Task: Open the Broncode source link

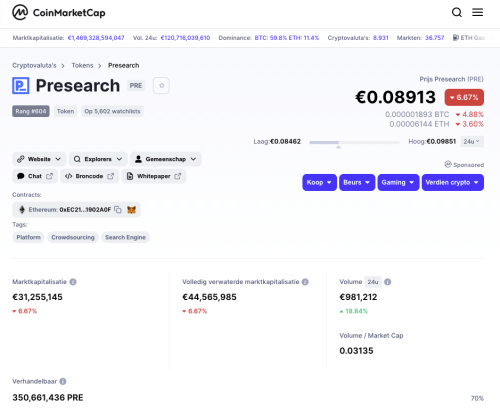Action: 89,176
